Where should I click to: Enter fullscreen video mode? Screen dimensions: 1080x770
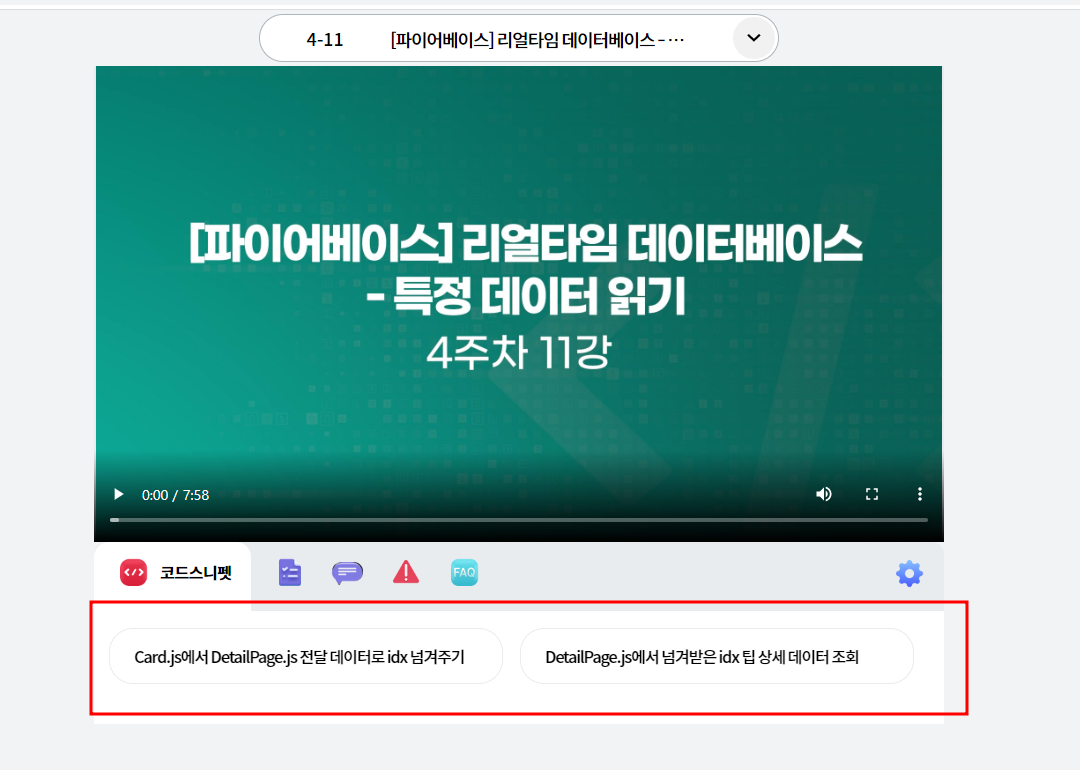872,495
